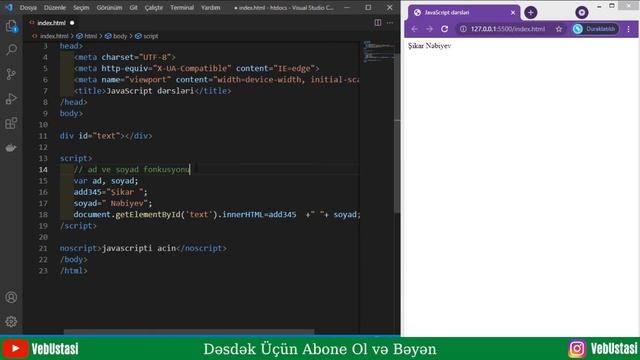
Task: Open editor More Actions ellipsis
Action: click(390, 23)
